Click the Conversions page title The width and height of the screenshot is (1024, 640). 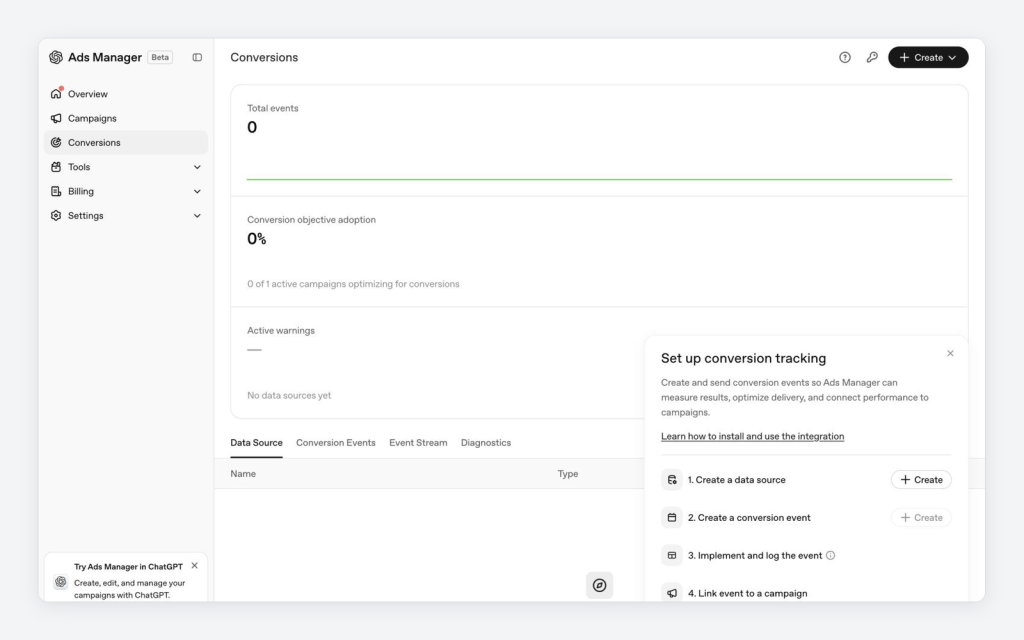(x=264, y=57)
